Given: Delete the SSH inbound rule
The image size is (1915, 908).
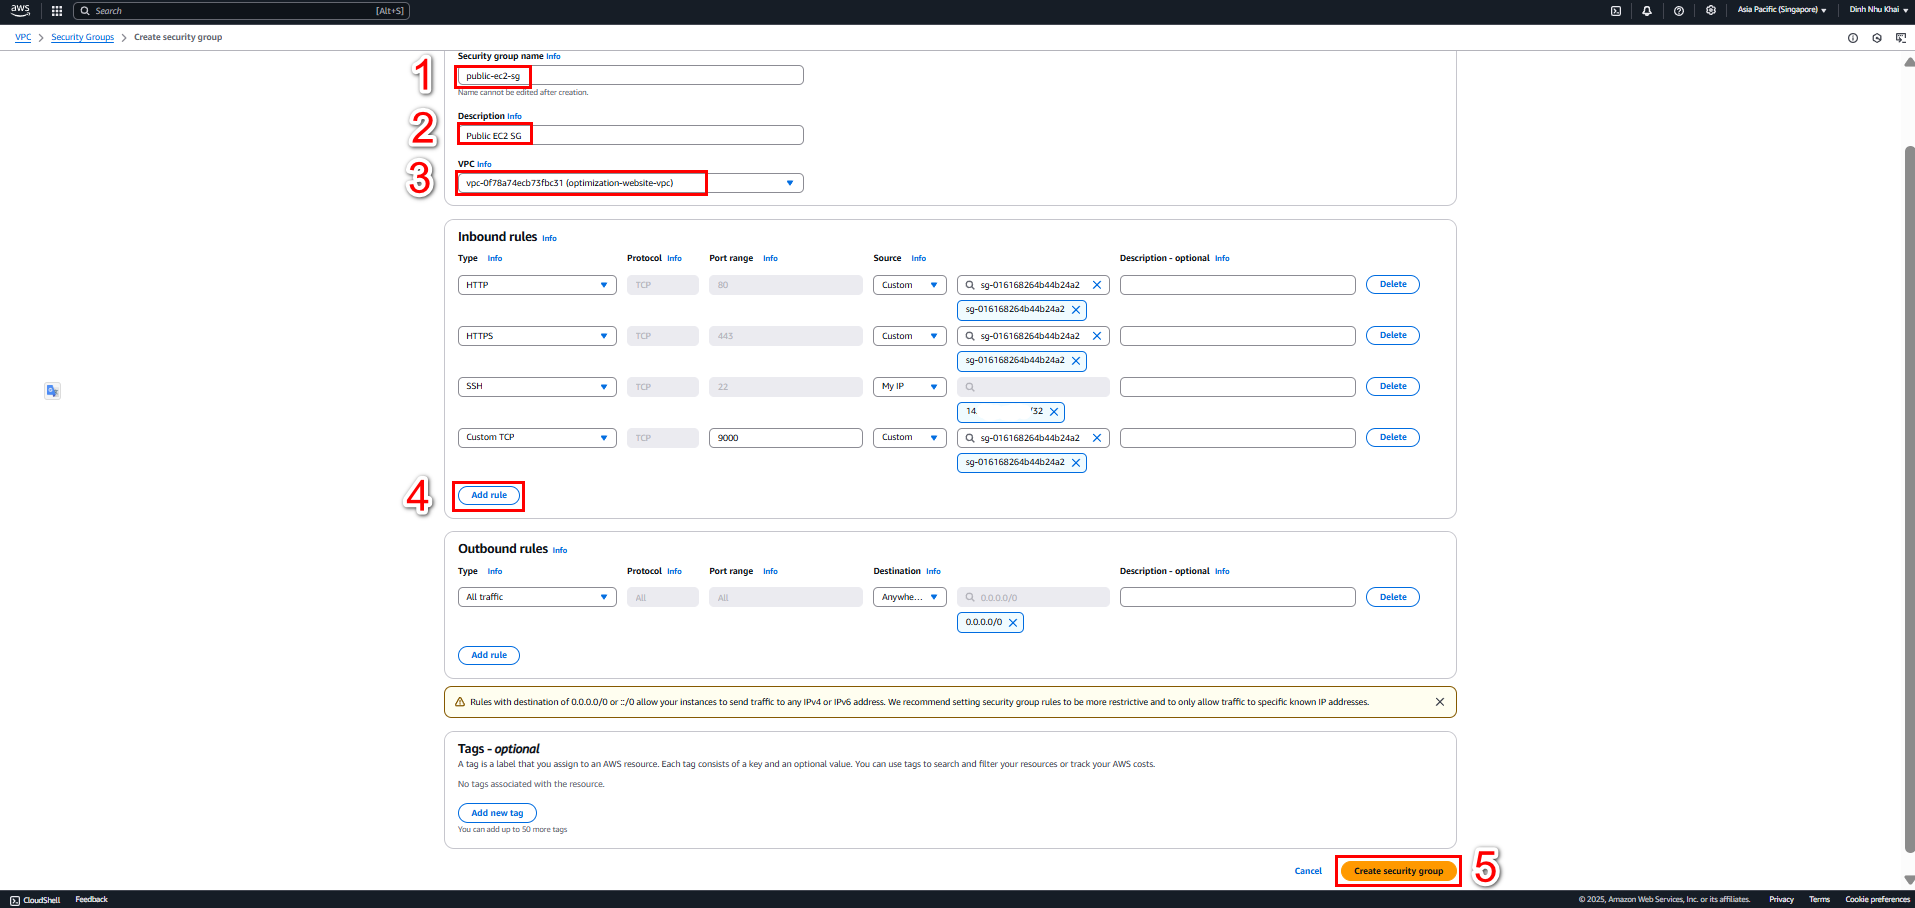Looking at the screenshot, I should point(1393,387).
